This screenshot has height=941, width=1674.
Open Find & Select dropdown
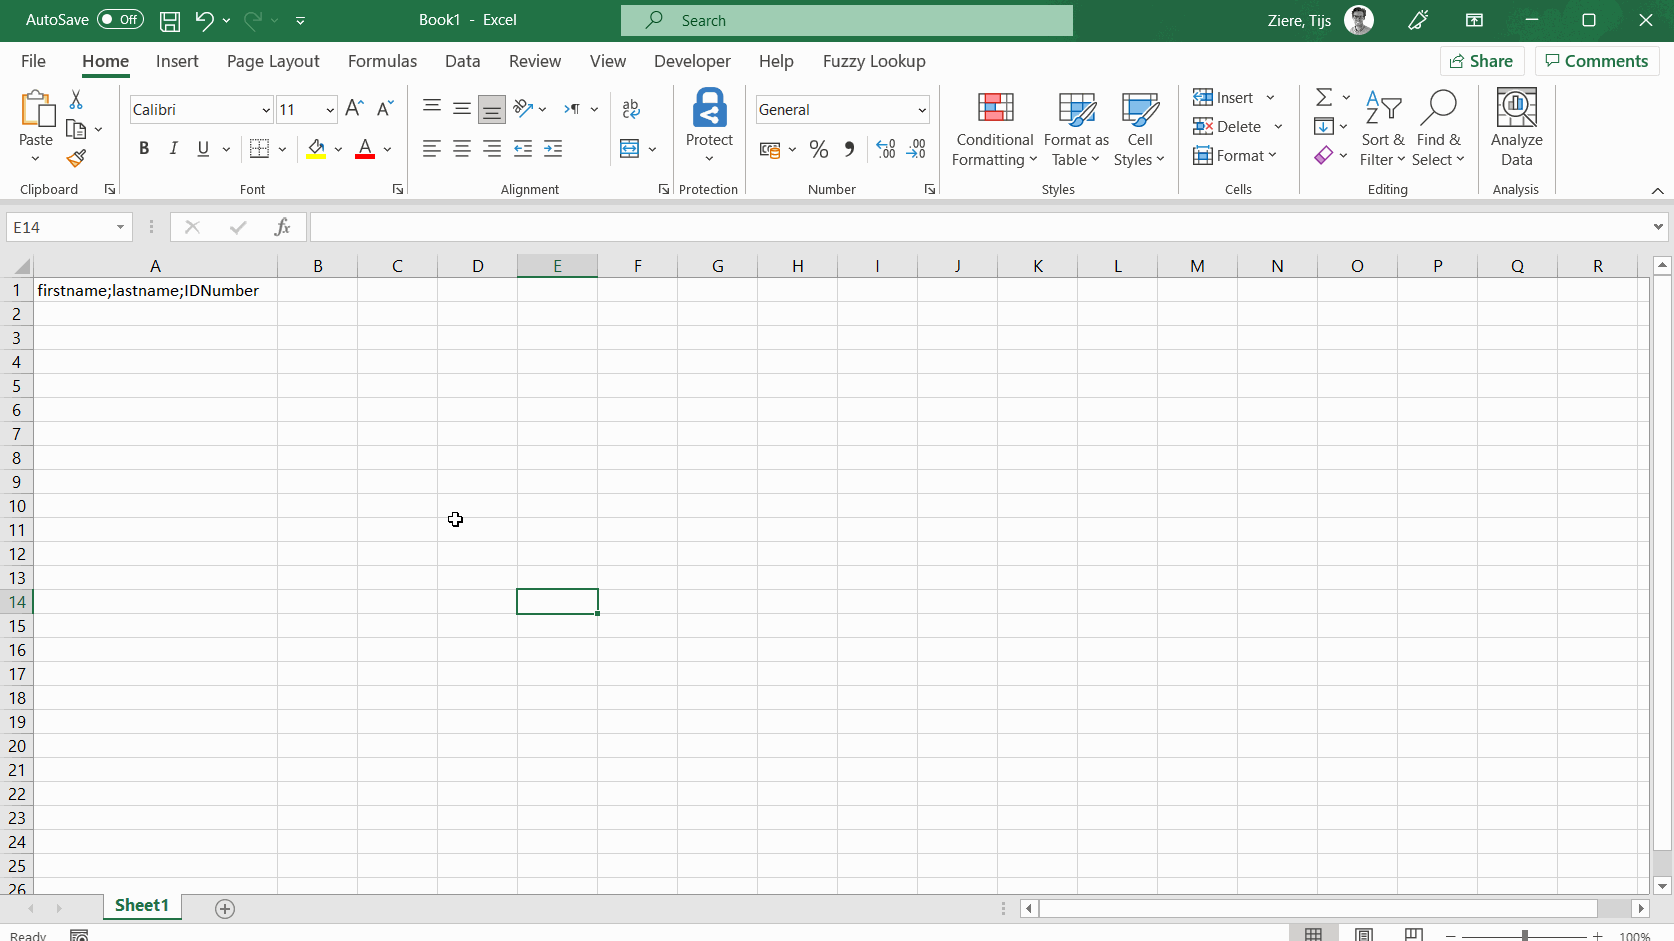tap(1438, 128)
